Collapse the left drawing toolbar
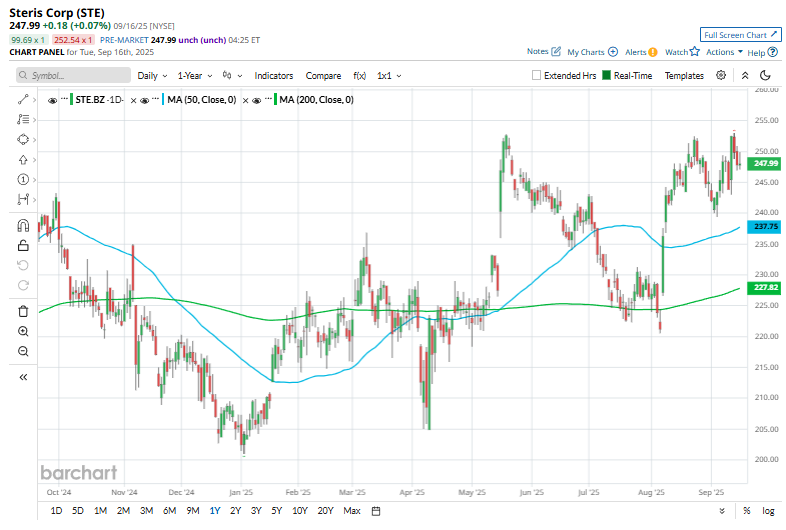The width and height of the screenshot is (786, 530). (x=23, y=377)
